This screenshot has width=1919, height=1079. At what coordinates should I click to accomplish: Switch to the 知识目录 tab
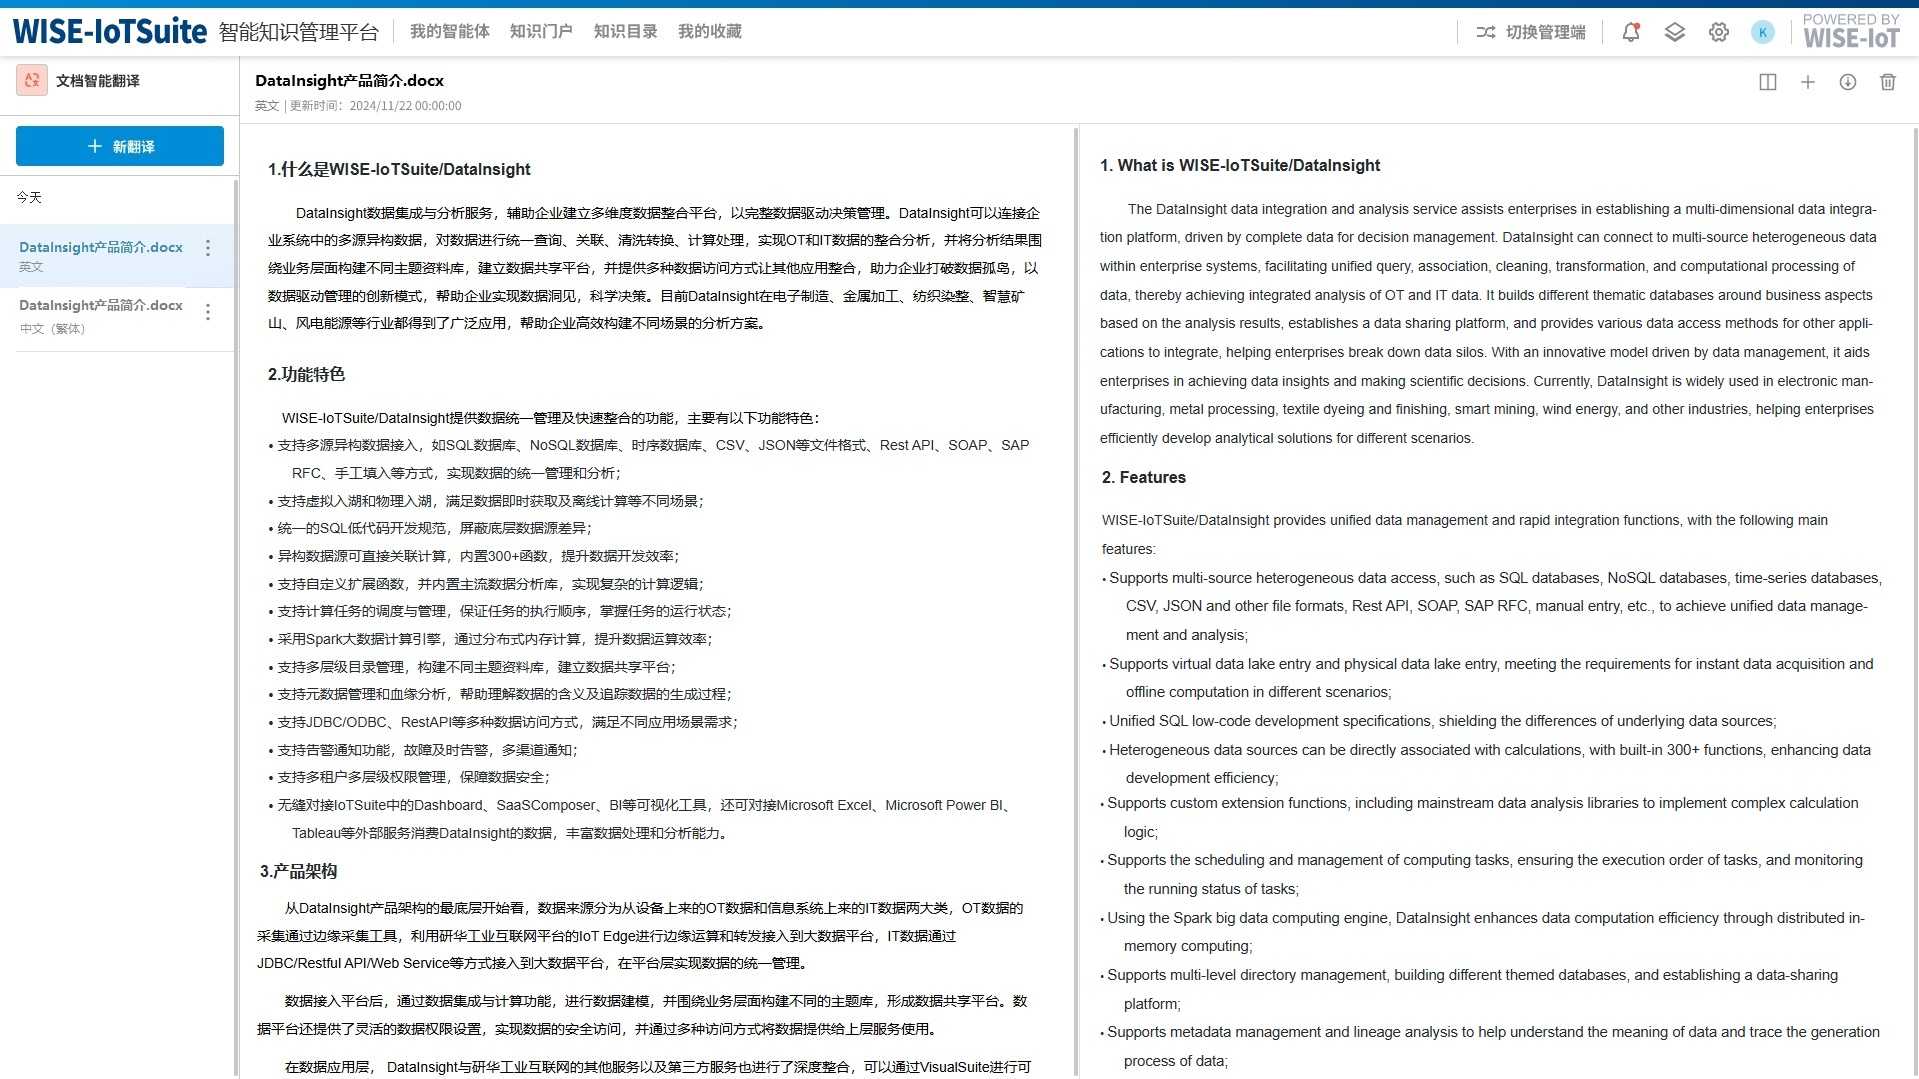click(625, 31)
